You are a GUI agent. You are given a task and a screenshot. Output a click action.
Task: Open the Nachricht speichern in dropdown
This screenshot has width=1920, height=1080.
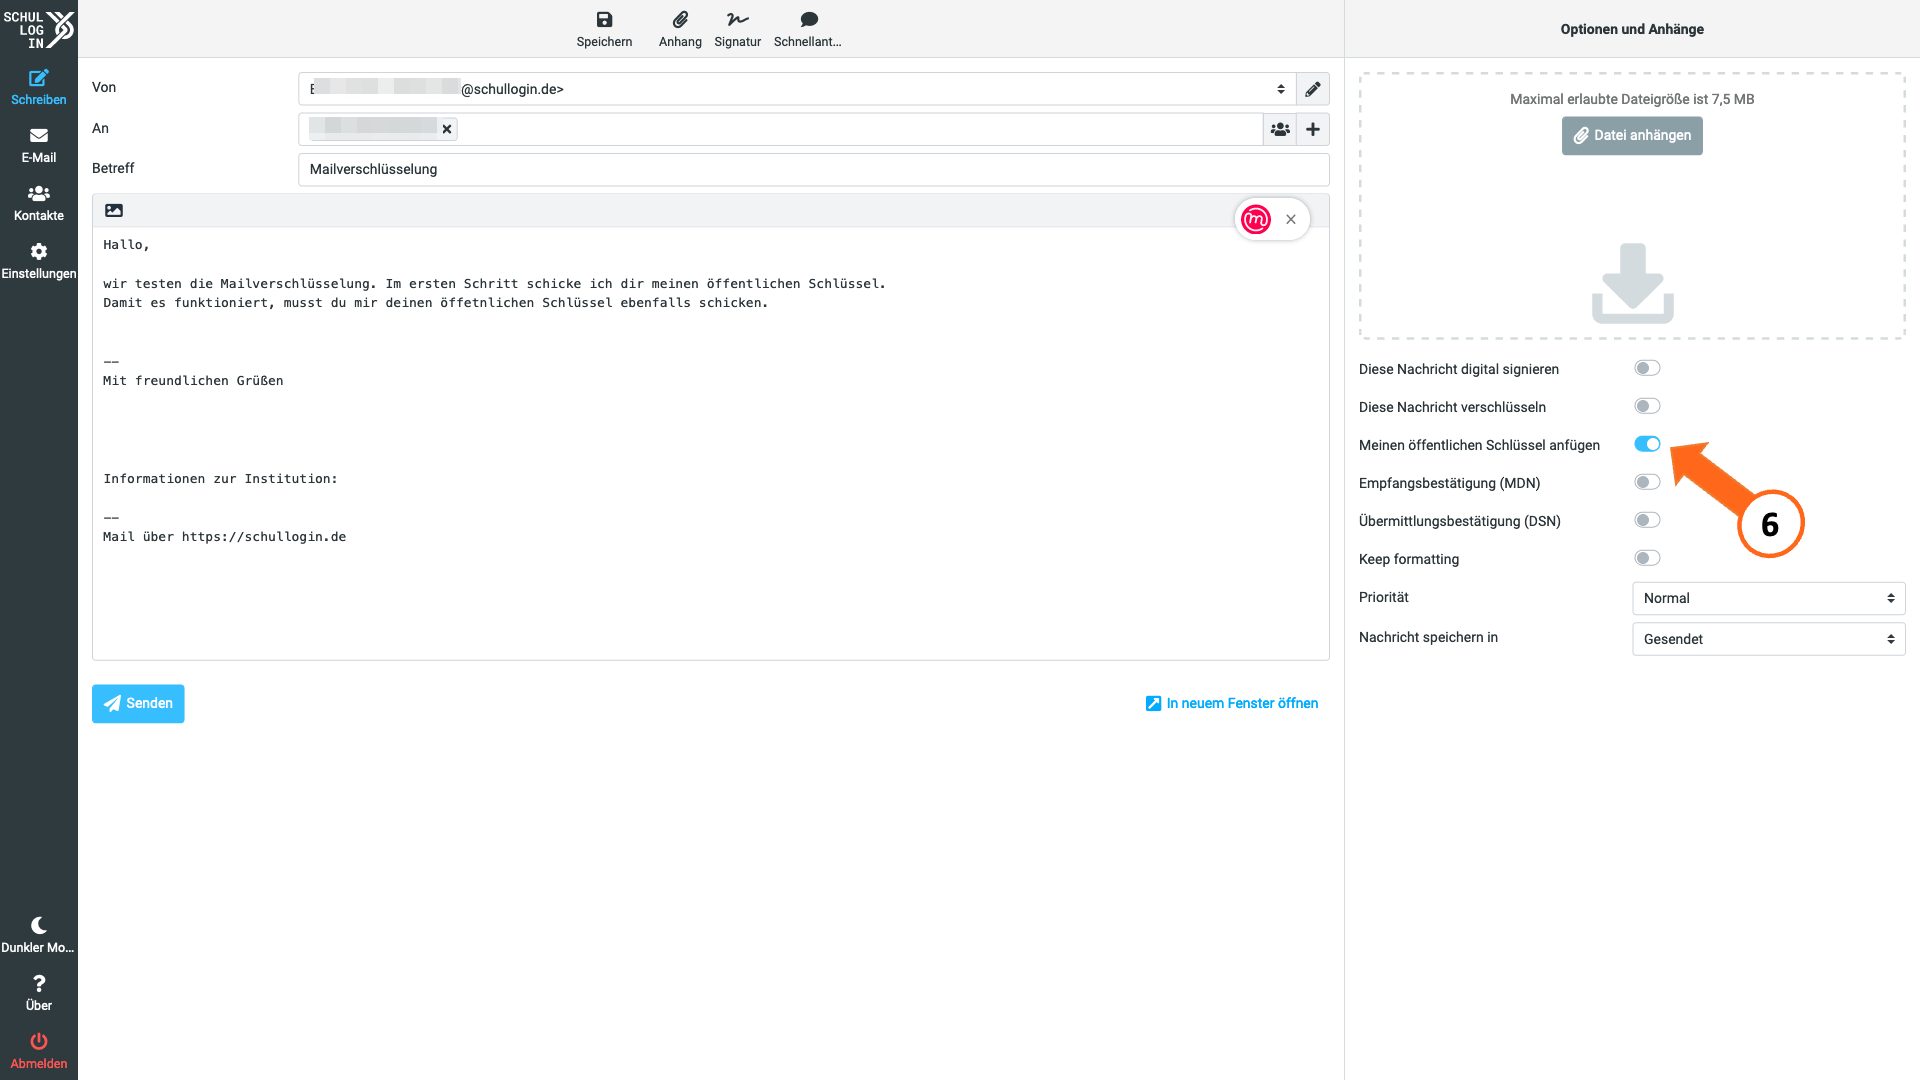tap(1768, 639)
